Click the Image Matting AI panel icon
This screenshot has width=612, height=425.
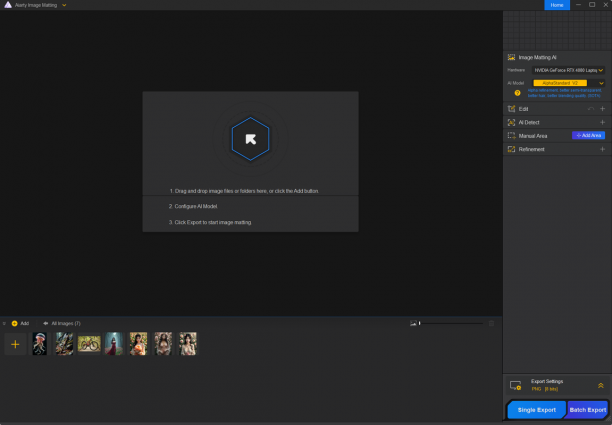(x=511, y=57)
